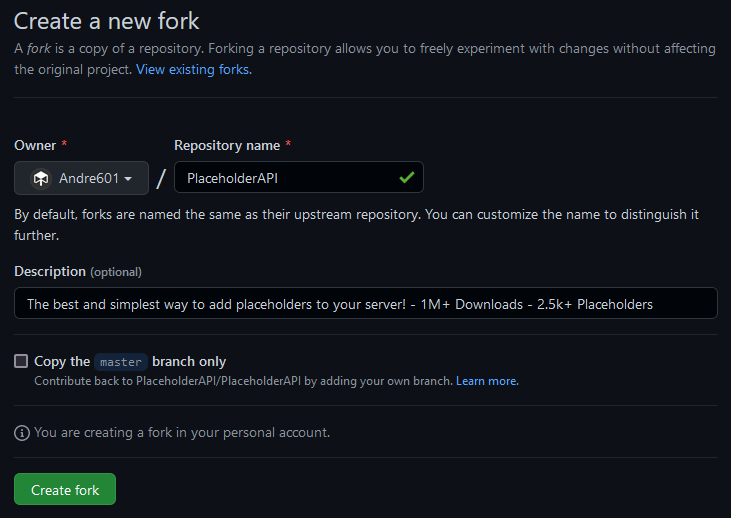This screenshot has width=731, height=518.
Task: Open the "Learn more" link
Action: 487,381
